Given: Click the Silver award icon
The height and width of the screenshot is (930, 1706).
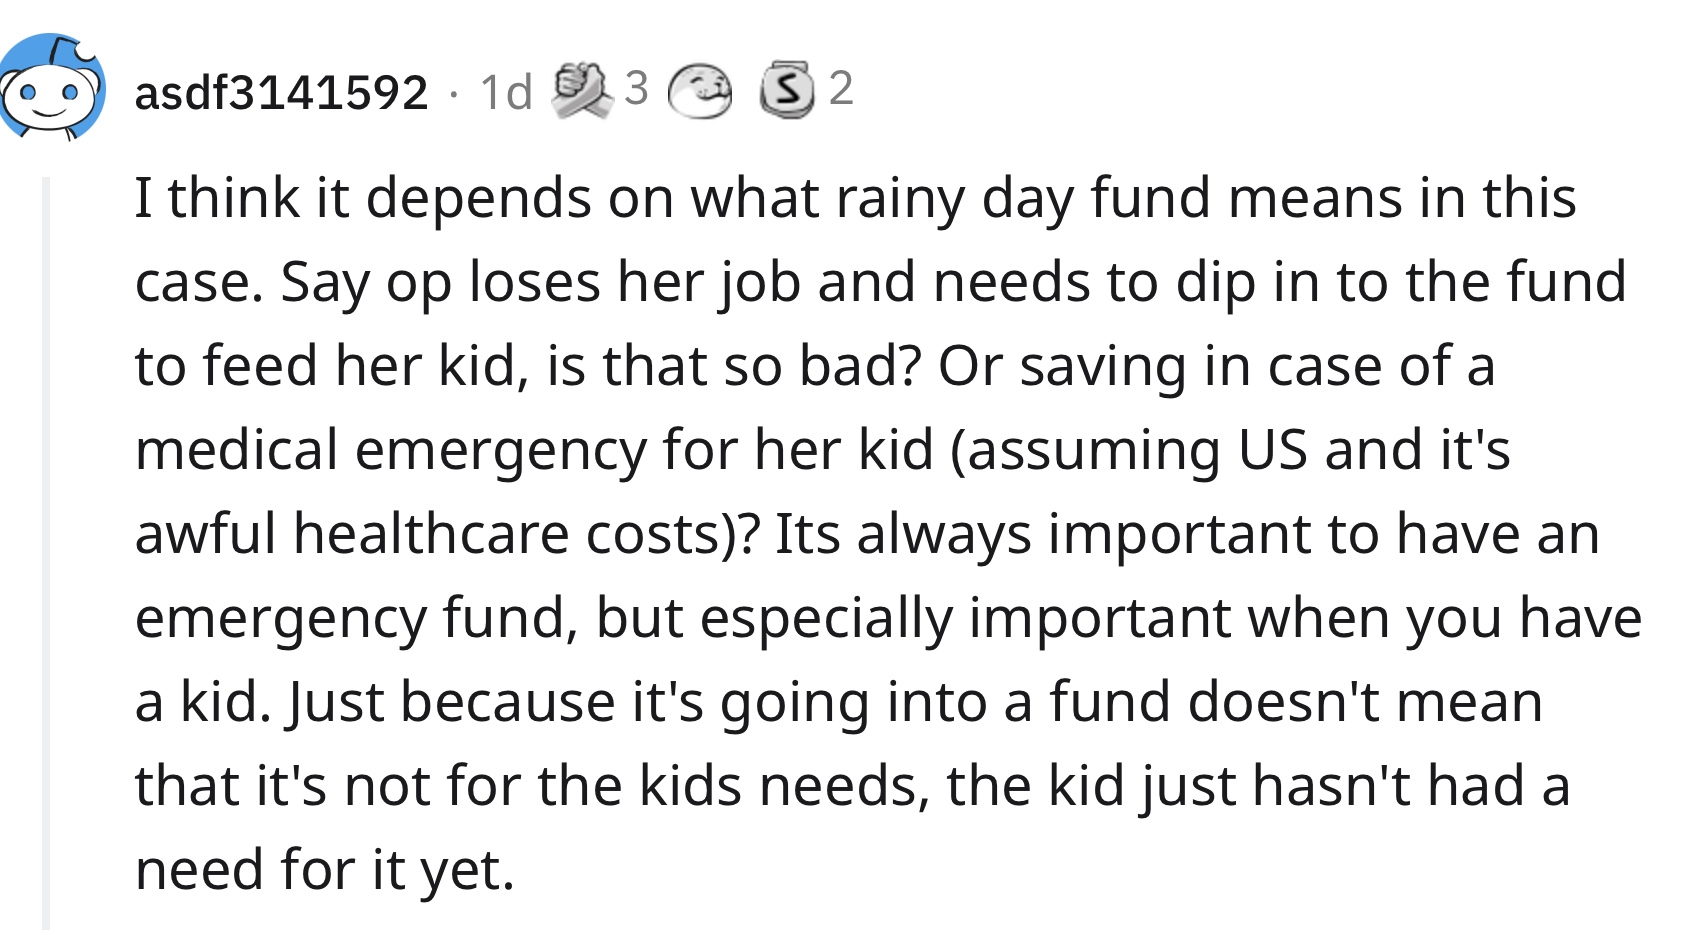Looking at the screenshot, I should click(x=787, y=90).
